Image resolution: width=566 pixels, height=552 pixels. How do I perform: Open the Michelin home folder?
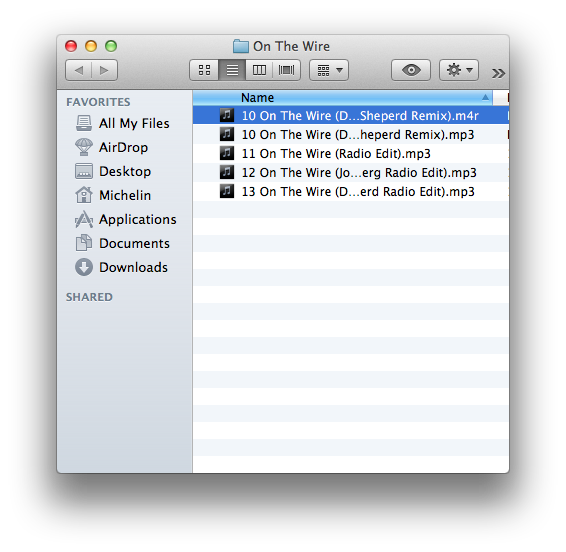(125, 195)
